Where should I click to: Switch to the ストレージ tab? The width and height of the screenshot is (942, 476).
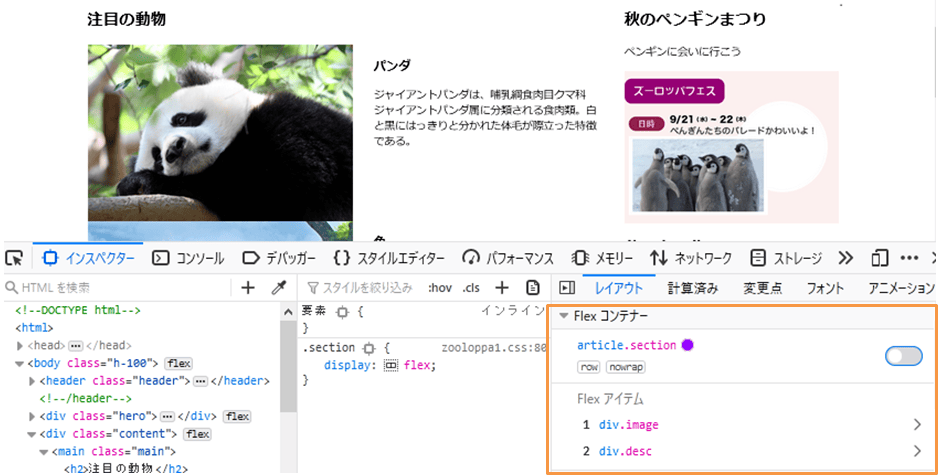pos(786,258)
